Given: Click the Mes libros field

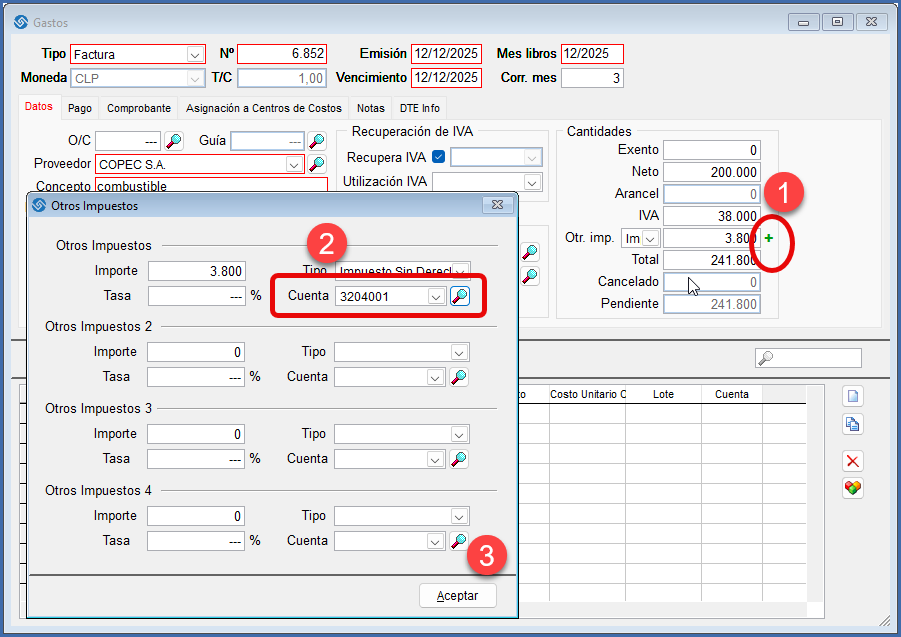Looking at the screenshot, I should point(592,54).
